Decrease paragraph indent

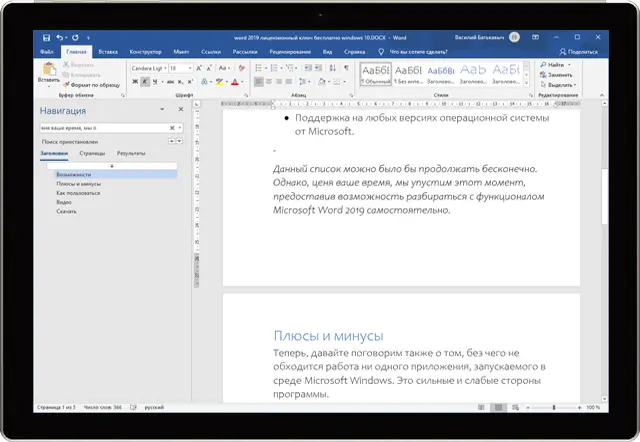point(308,68)
